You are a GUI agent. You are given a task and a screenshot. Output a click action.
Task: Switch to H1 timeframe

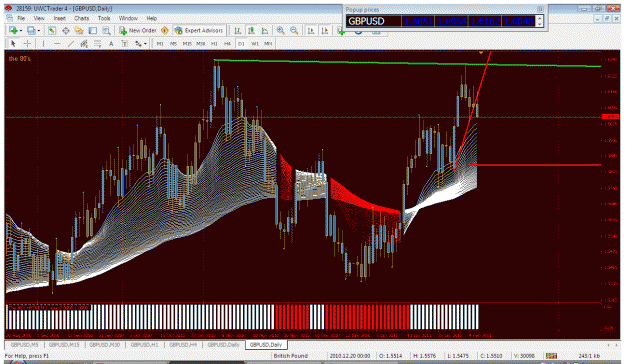coord(214,43)
